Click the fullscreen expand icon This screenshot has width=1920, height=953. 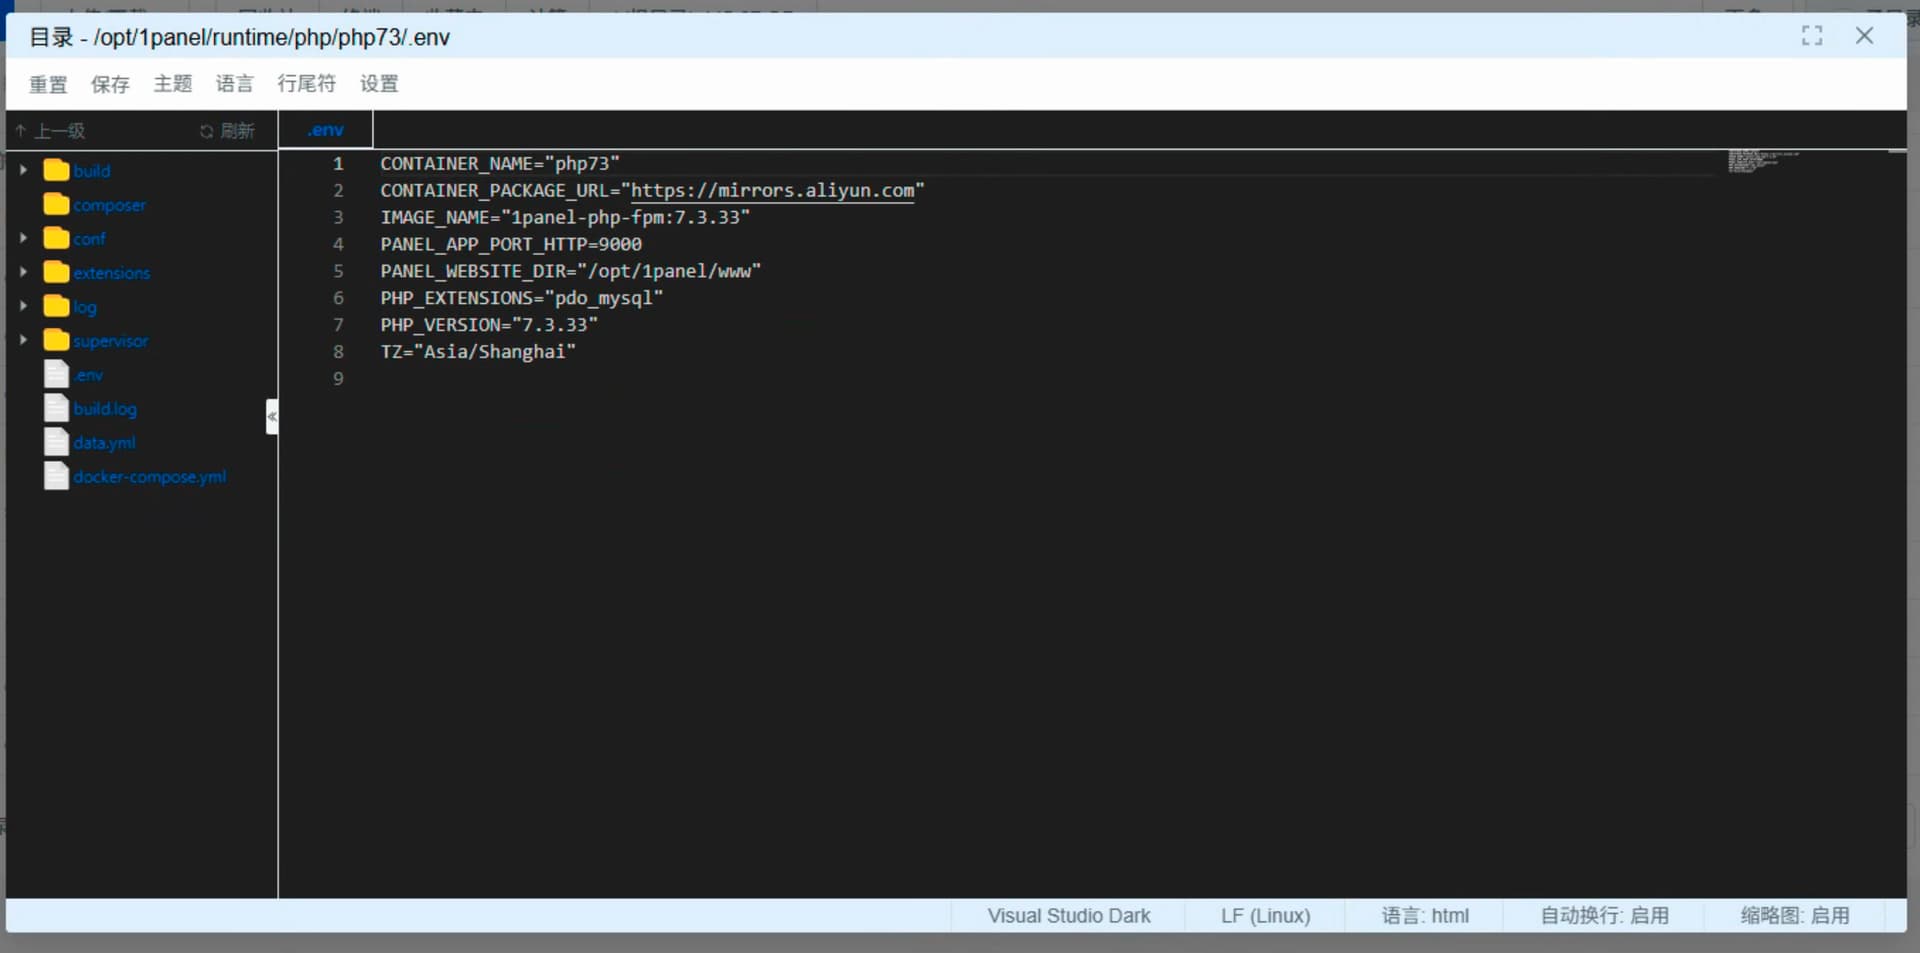point(1811,36)
